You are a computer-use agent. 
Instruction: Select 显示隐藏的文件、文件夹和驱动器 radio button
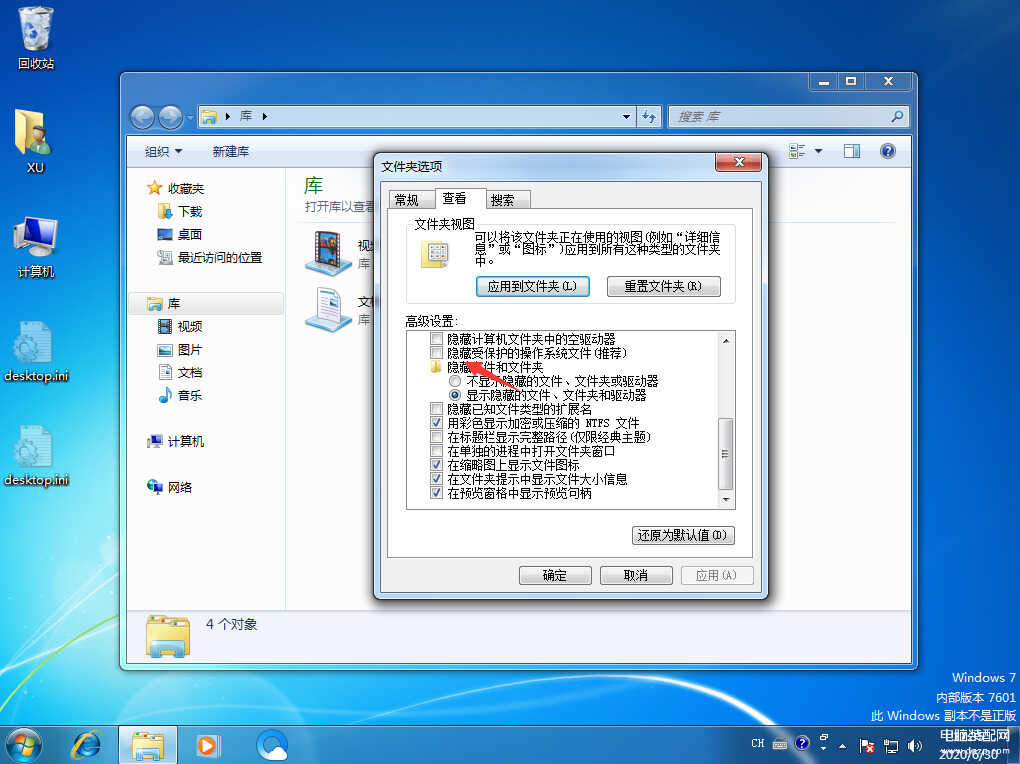pos(455,396)
